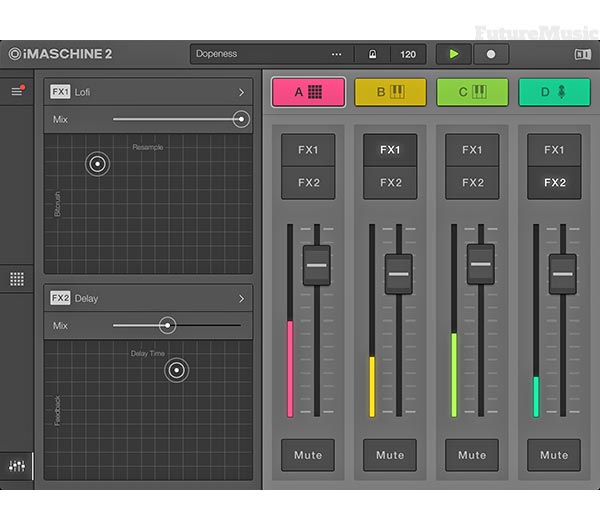The image size is (600, 530).
Task: Select the FX2 badge in the Delay header
Action: 60,298
